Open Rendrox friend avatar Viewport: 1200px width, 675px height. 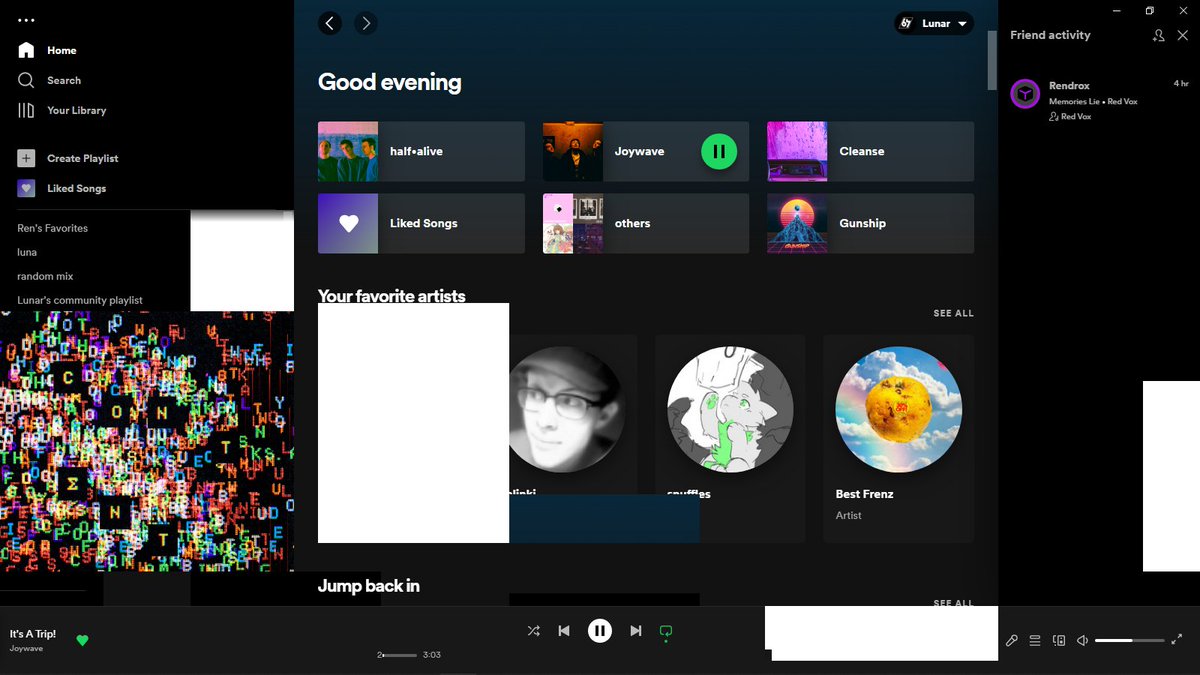tap(1025, 94)
